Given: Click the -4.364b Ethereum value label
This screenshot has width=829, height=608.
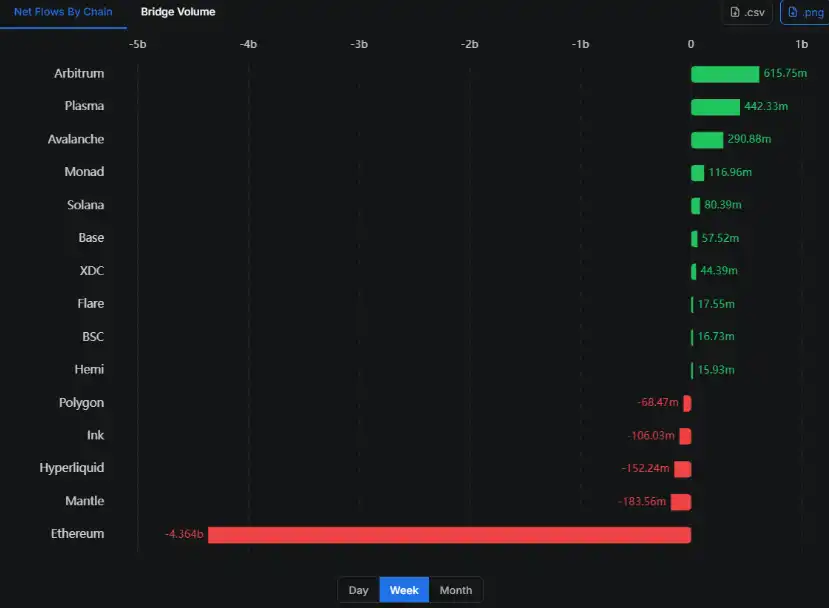Looking at the screenshot, I should click(x=184, y=535).
